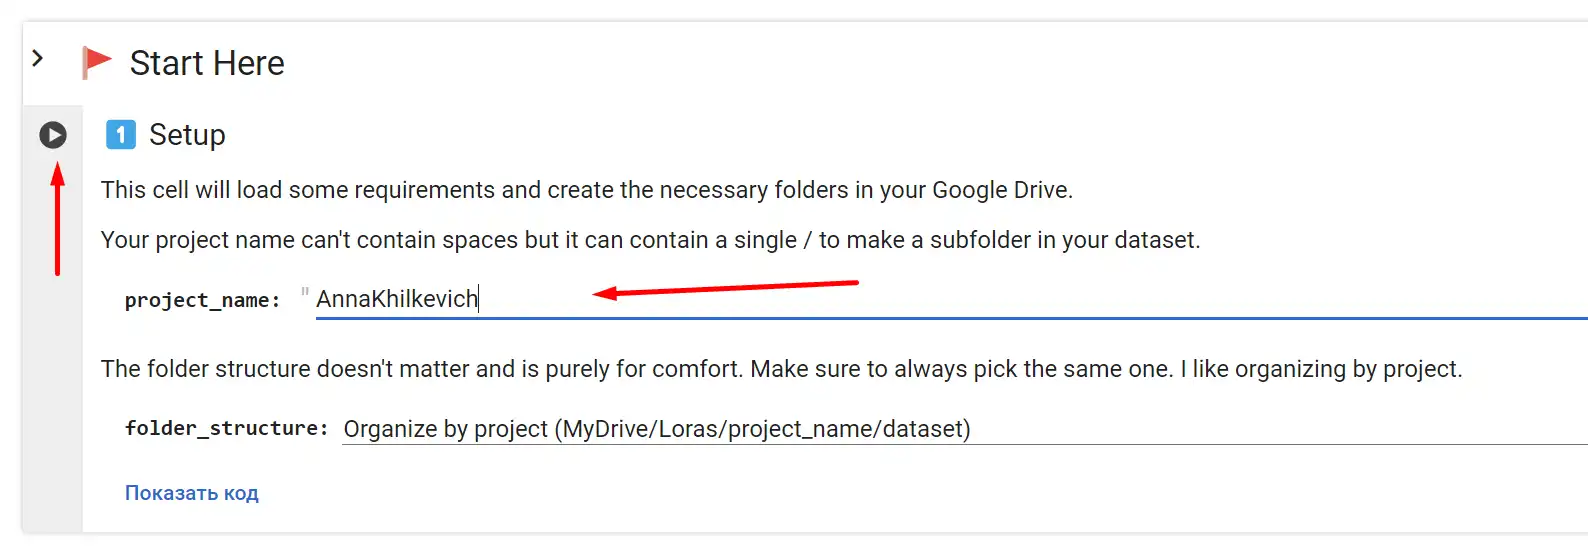Image resolution: width=1588 pixels, height=548 pixels.
Task: Select the Setup cell title
Action: (187, 134)
